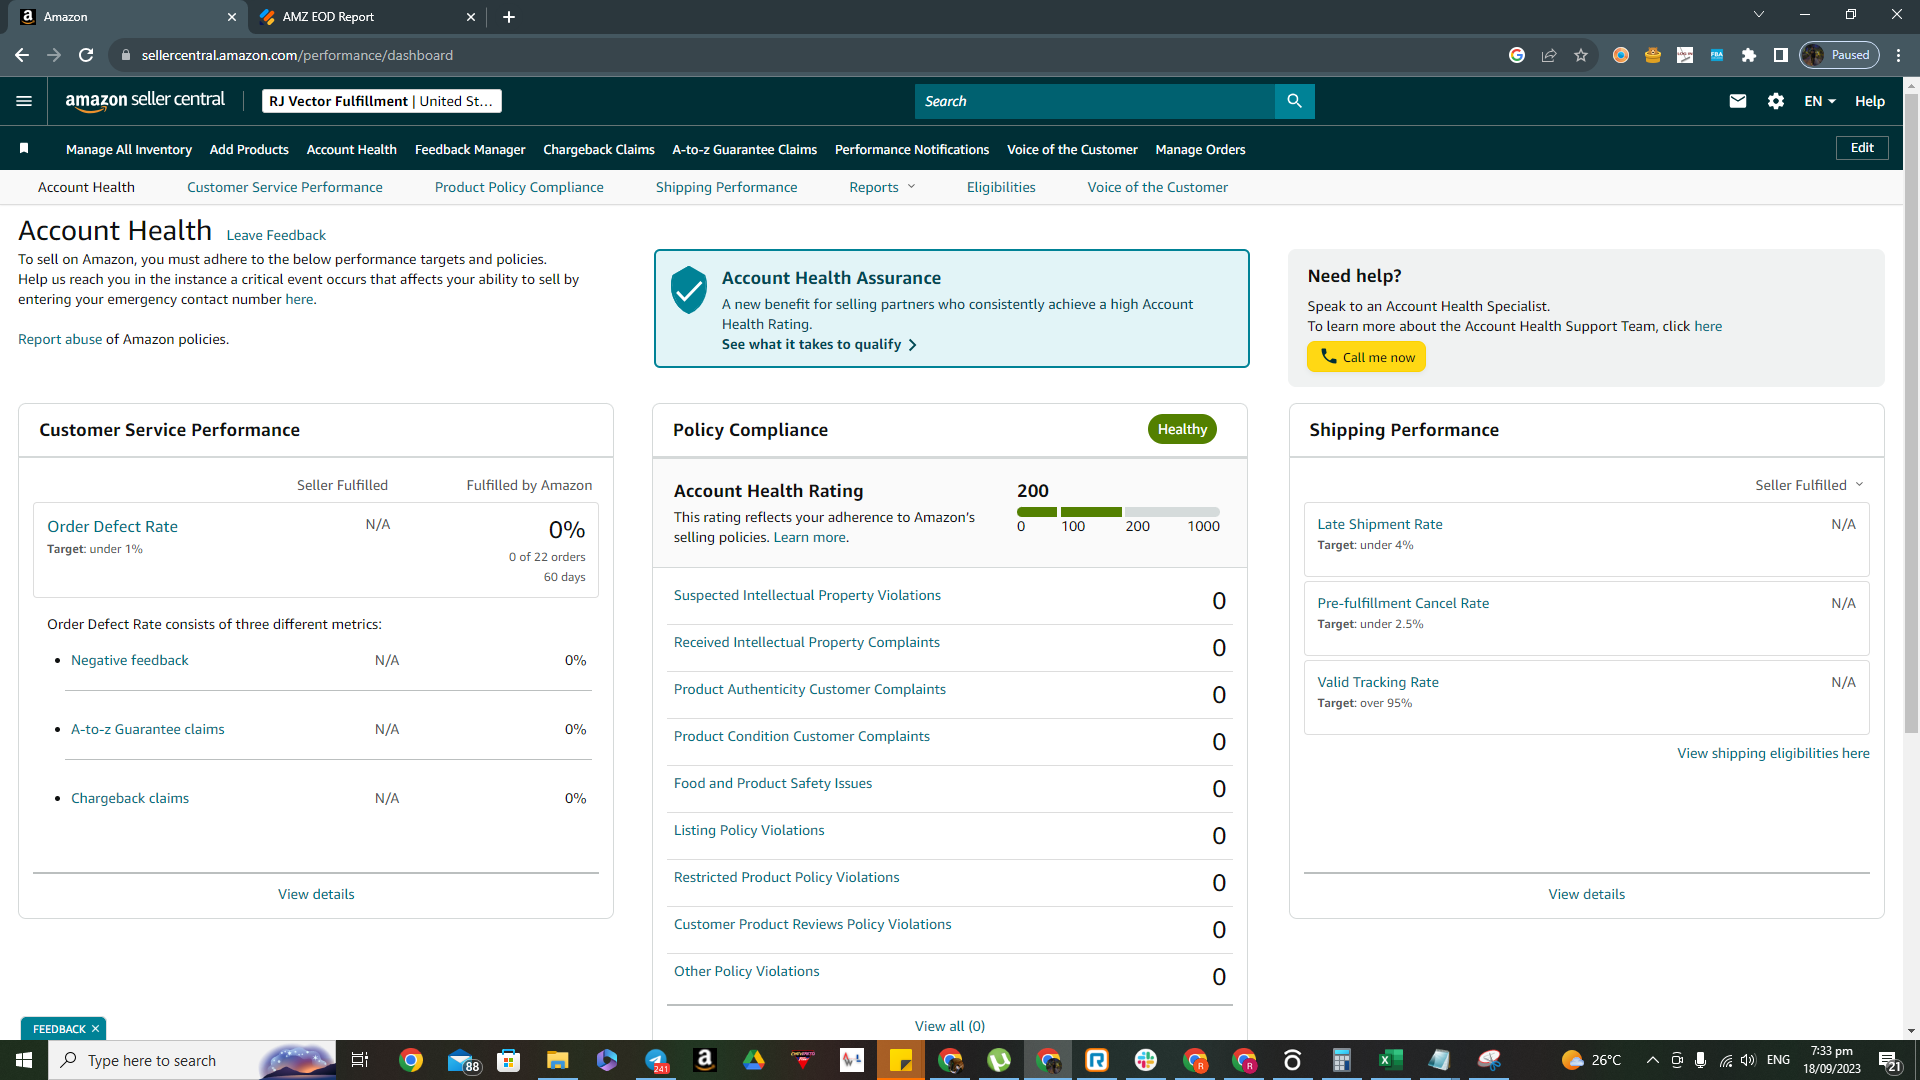1920x1080 pixels.
Task: Open the Order Defect Rate link
Action: (112, 526)
